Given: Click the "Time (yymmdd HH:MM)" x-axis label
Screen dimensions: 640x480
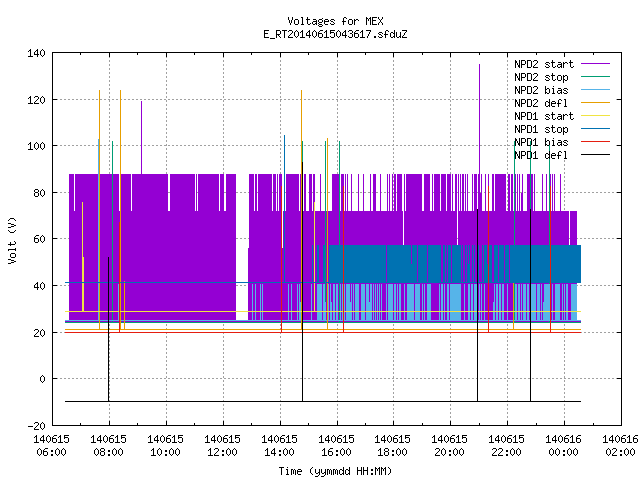Looking at the screenshot, I should coord(335,471).
